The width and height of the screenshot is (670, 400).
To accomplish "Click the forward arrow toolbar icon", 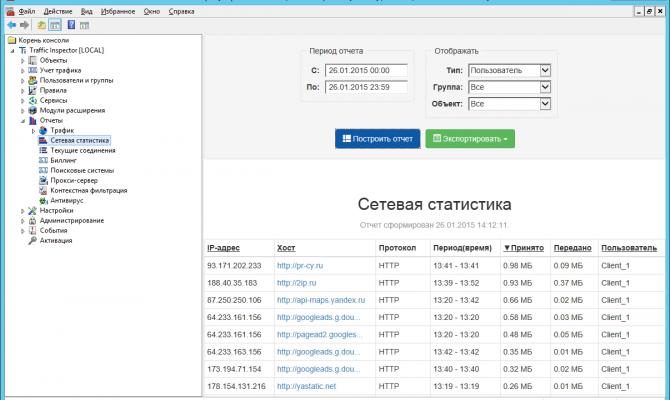I will [x=24, y=24].
